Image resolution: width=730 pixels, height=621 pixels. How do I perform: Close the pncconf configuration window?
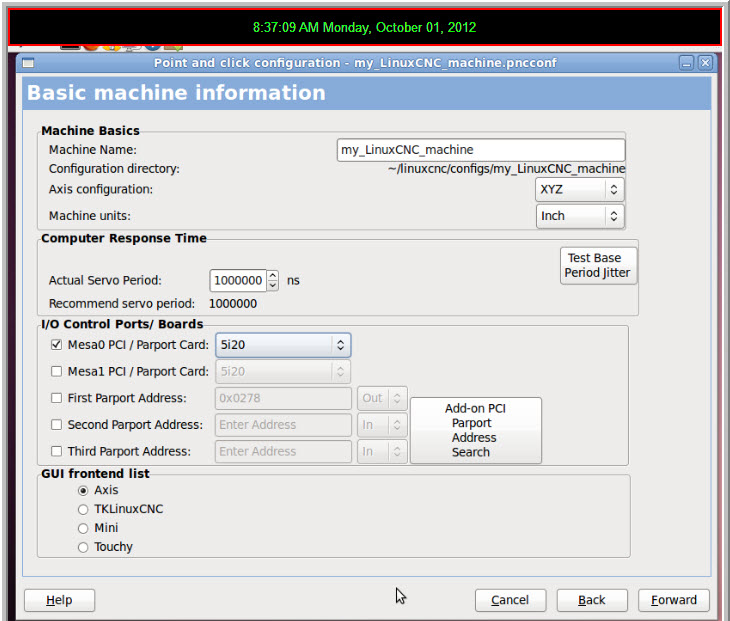click(x=705, y=63)
